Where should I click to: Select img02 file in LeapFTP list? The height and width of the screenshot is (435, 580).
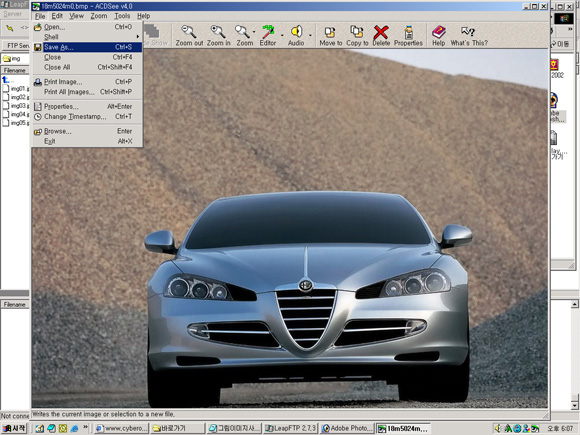click(x=16, y=97)
